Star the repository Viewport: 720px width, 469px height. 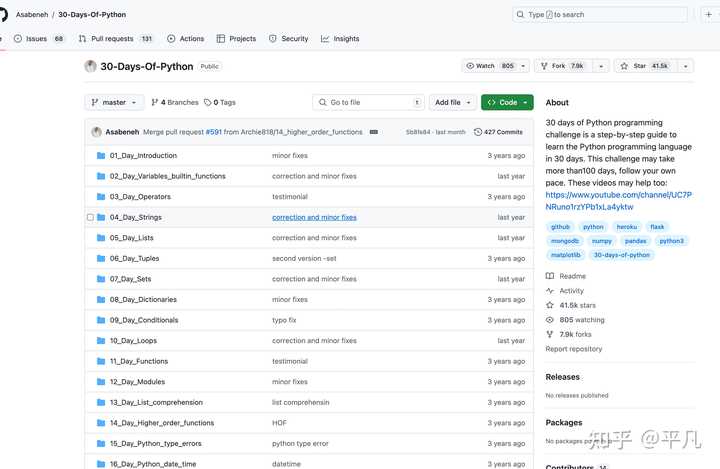click(x=645, y=66)
